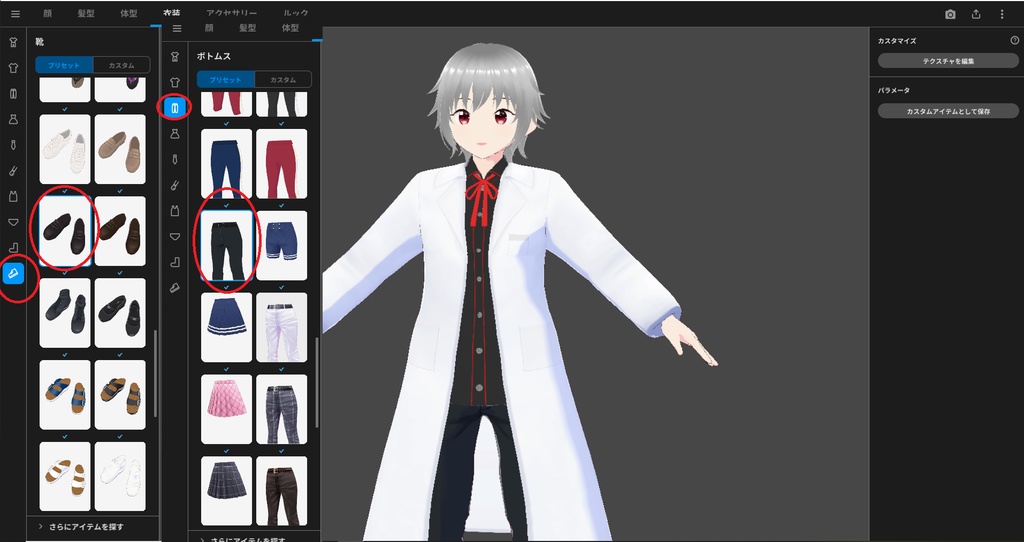Select sock legwear icon in bottoms panel sidebar
The width and height of the screenshot is (1024, 542).
174,262
